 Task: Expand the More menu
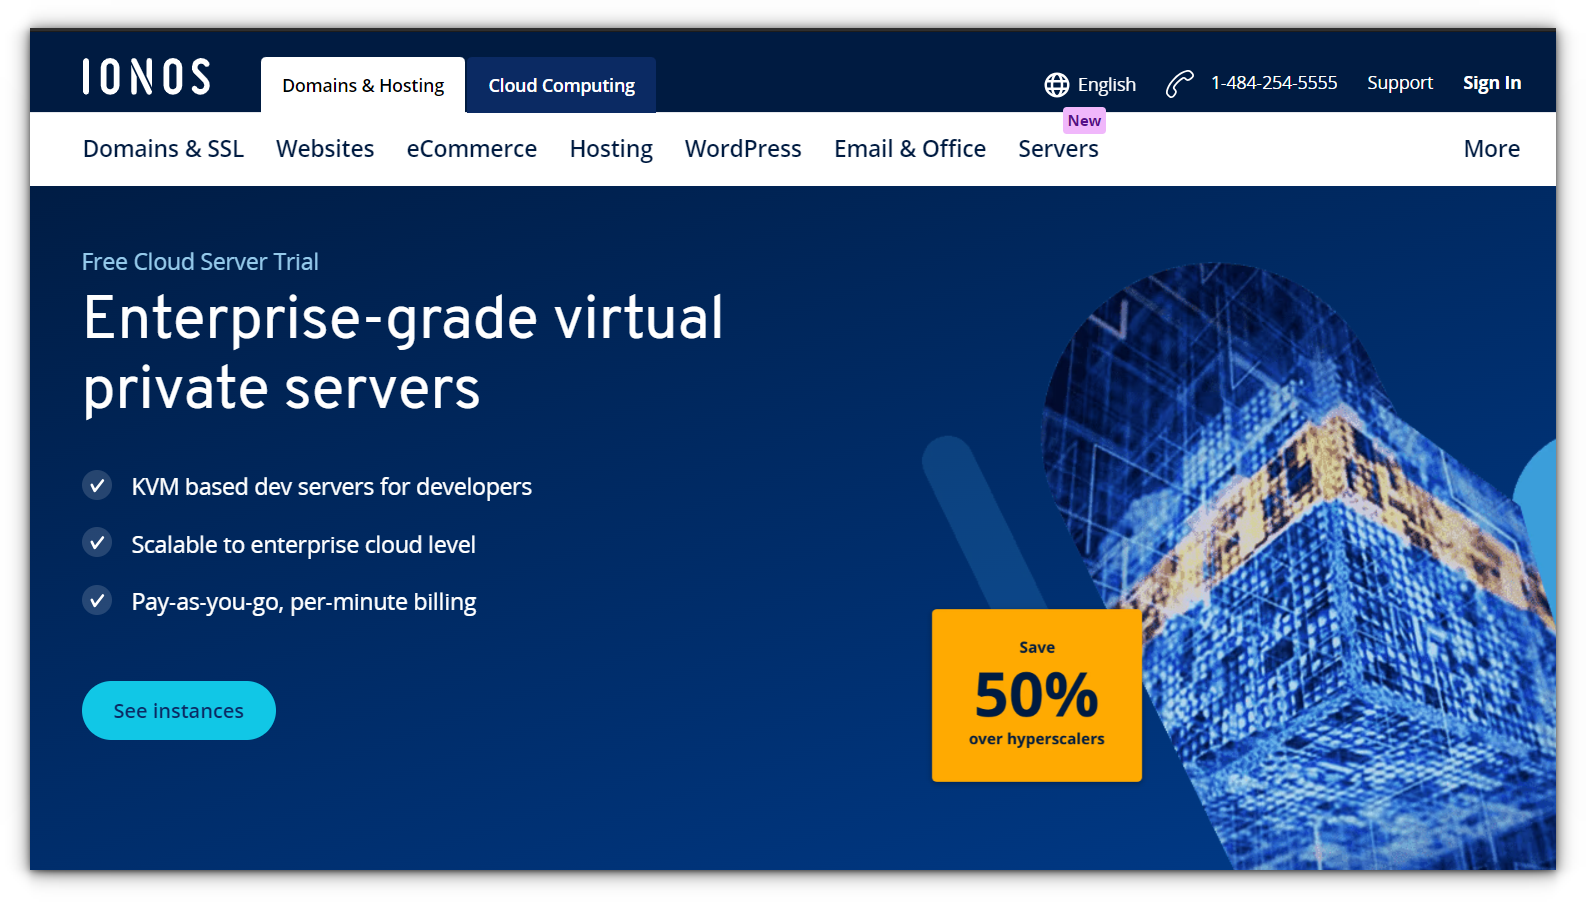pos(1491,149)
